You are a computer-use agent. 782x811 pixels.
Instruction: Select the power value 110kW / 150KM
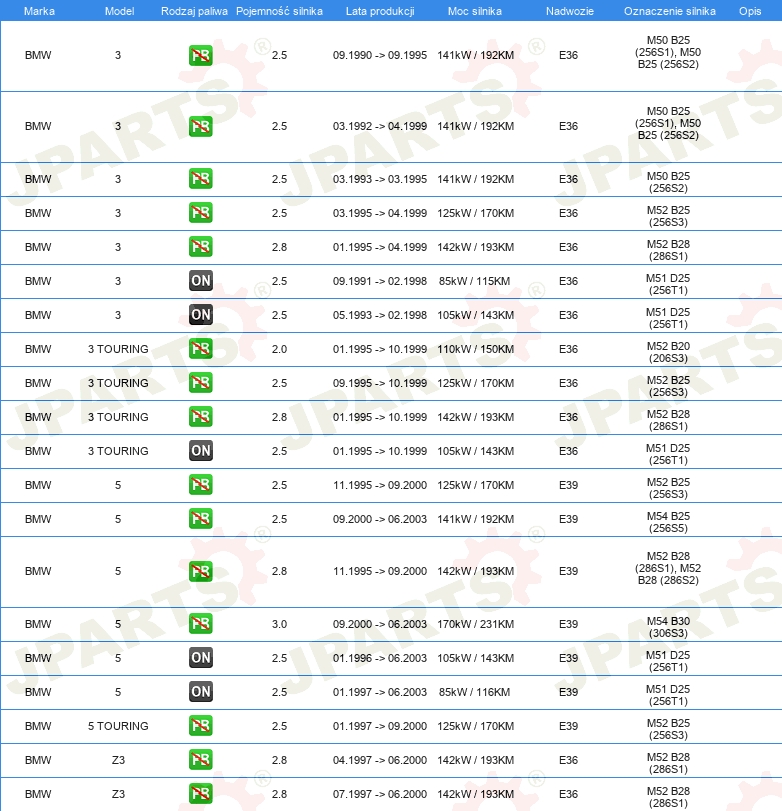[476, 349]
